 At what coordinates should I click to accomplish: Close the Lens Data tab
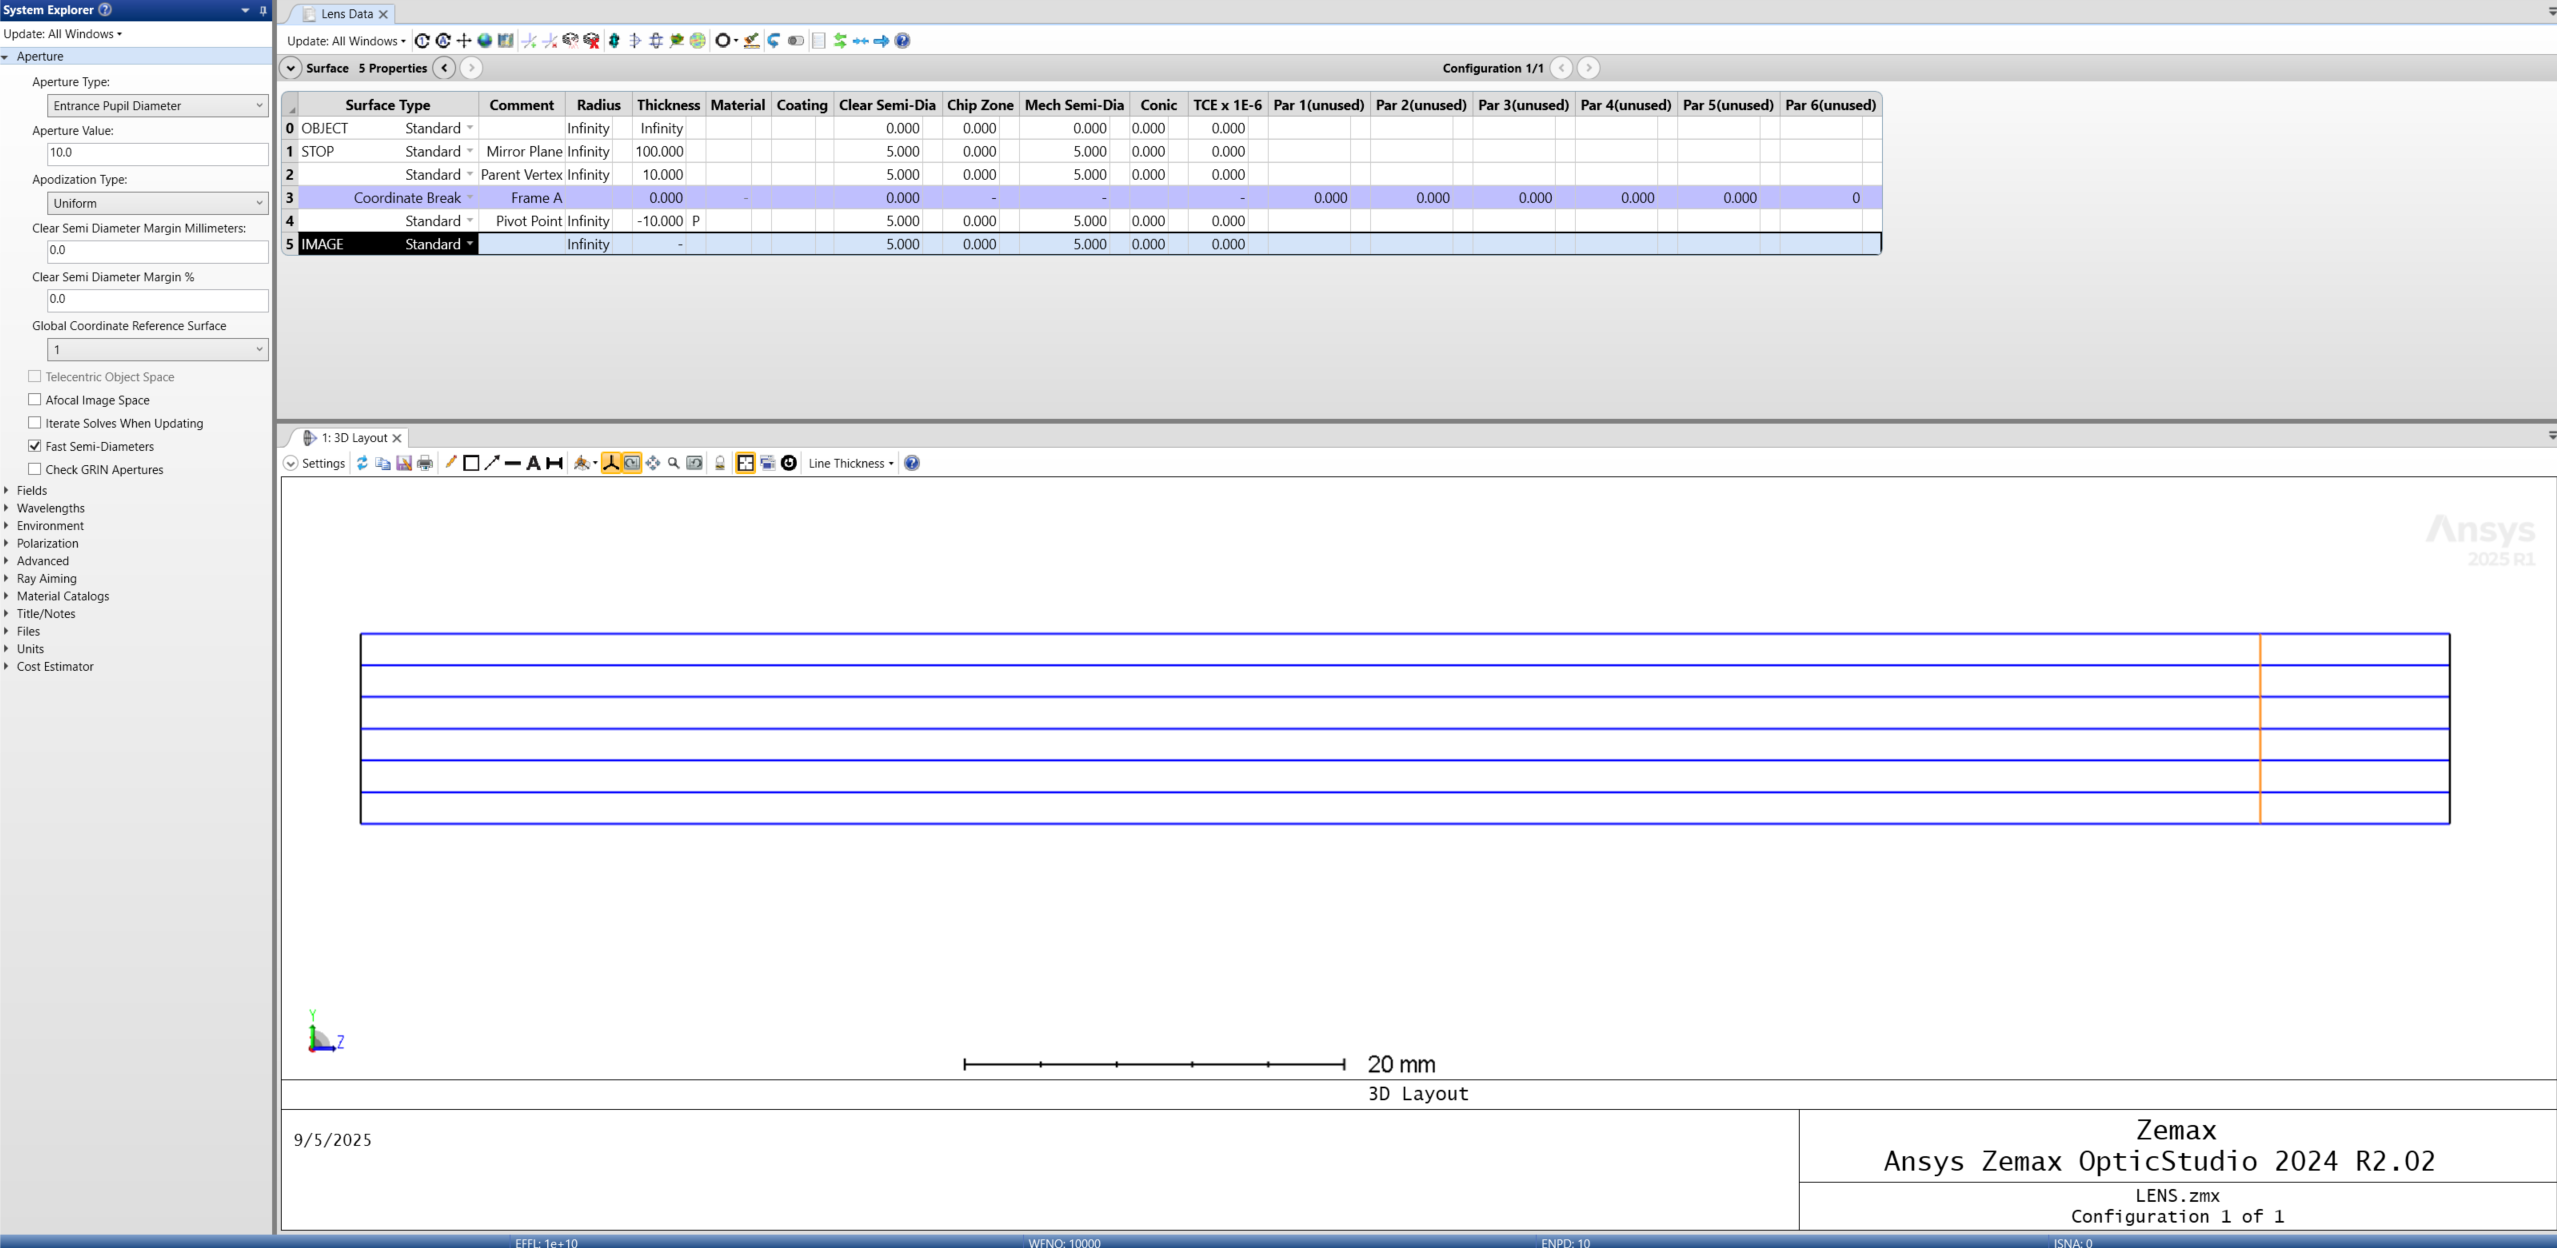pos(383,14)
